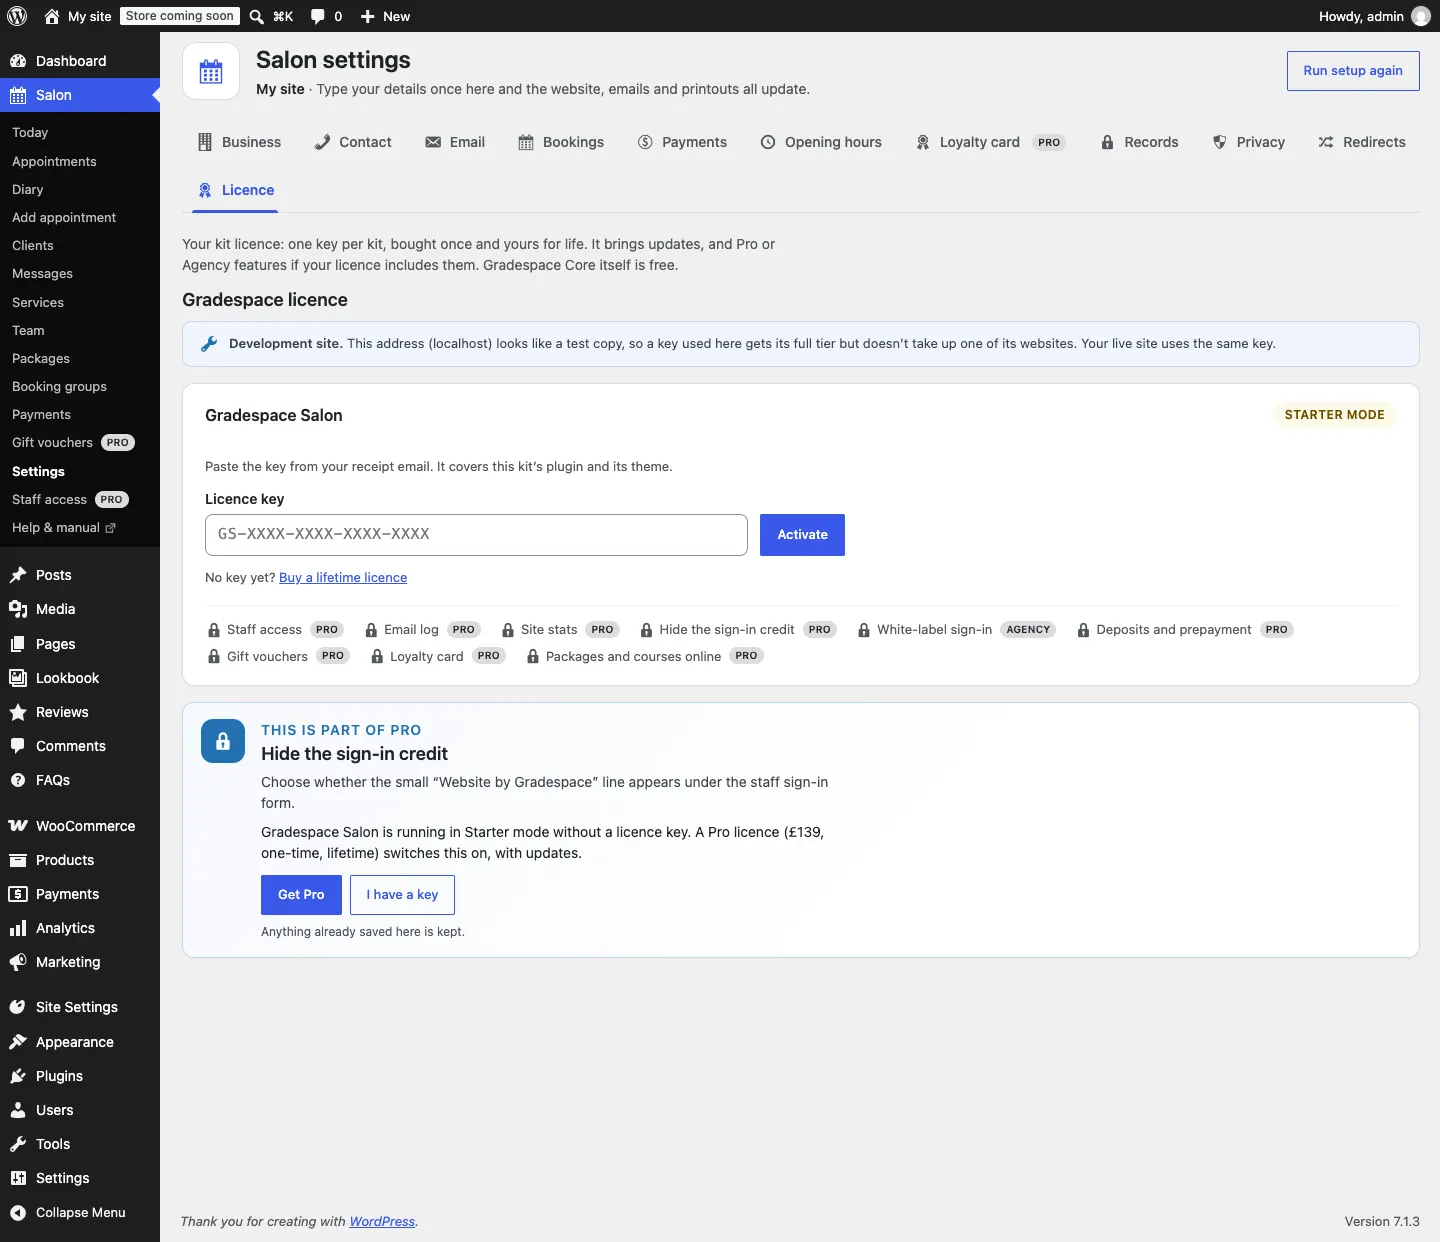
Task: Open Services in the Salon submenu
Action: (x=38, y=302)
